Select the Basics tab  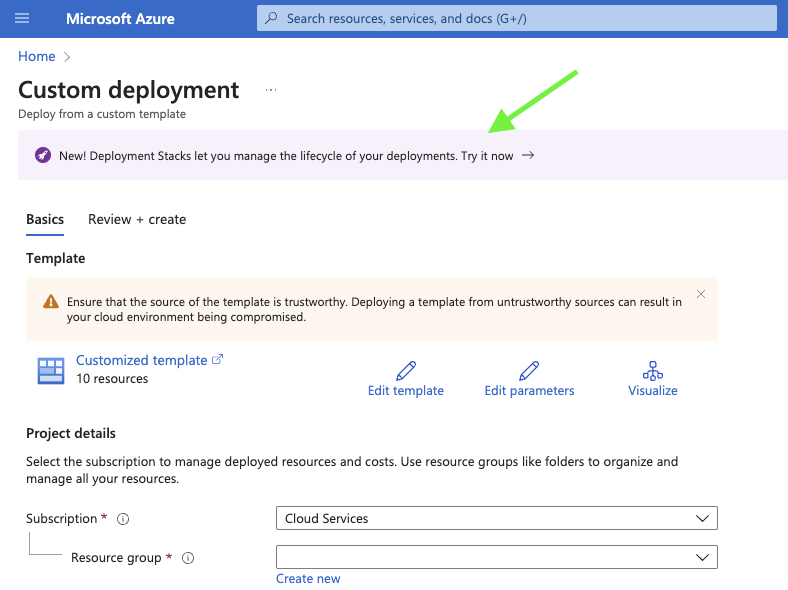[45, 220]
